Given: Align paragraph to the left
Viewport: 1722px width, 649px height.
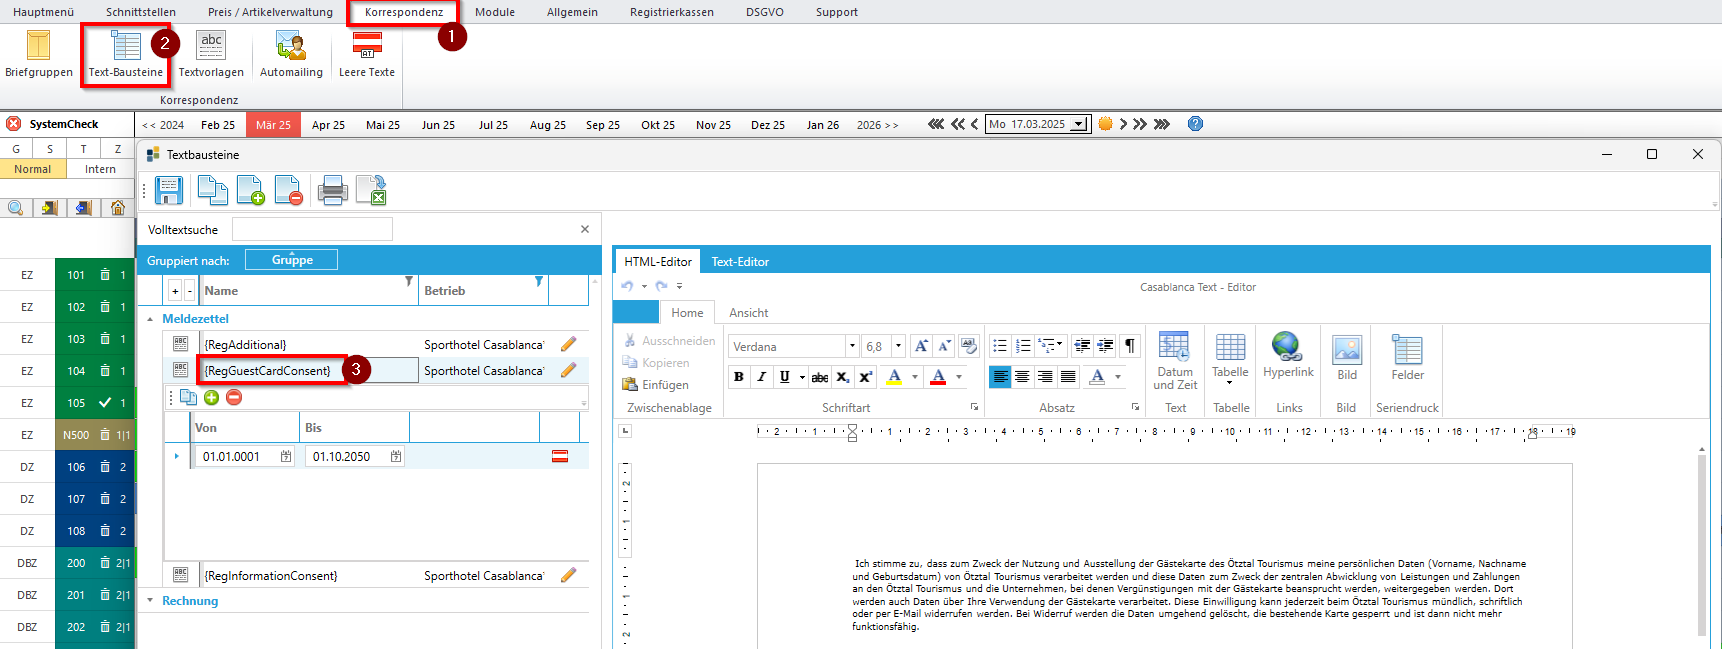Looking at the screenshot, I should tap(1000, 377).
